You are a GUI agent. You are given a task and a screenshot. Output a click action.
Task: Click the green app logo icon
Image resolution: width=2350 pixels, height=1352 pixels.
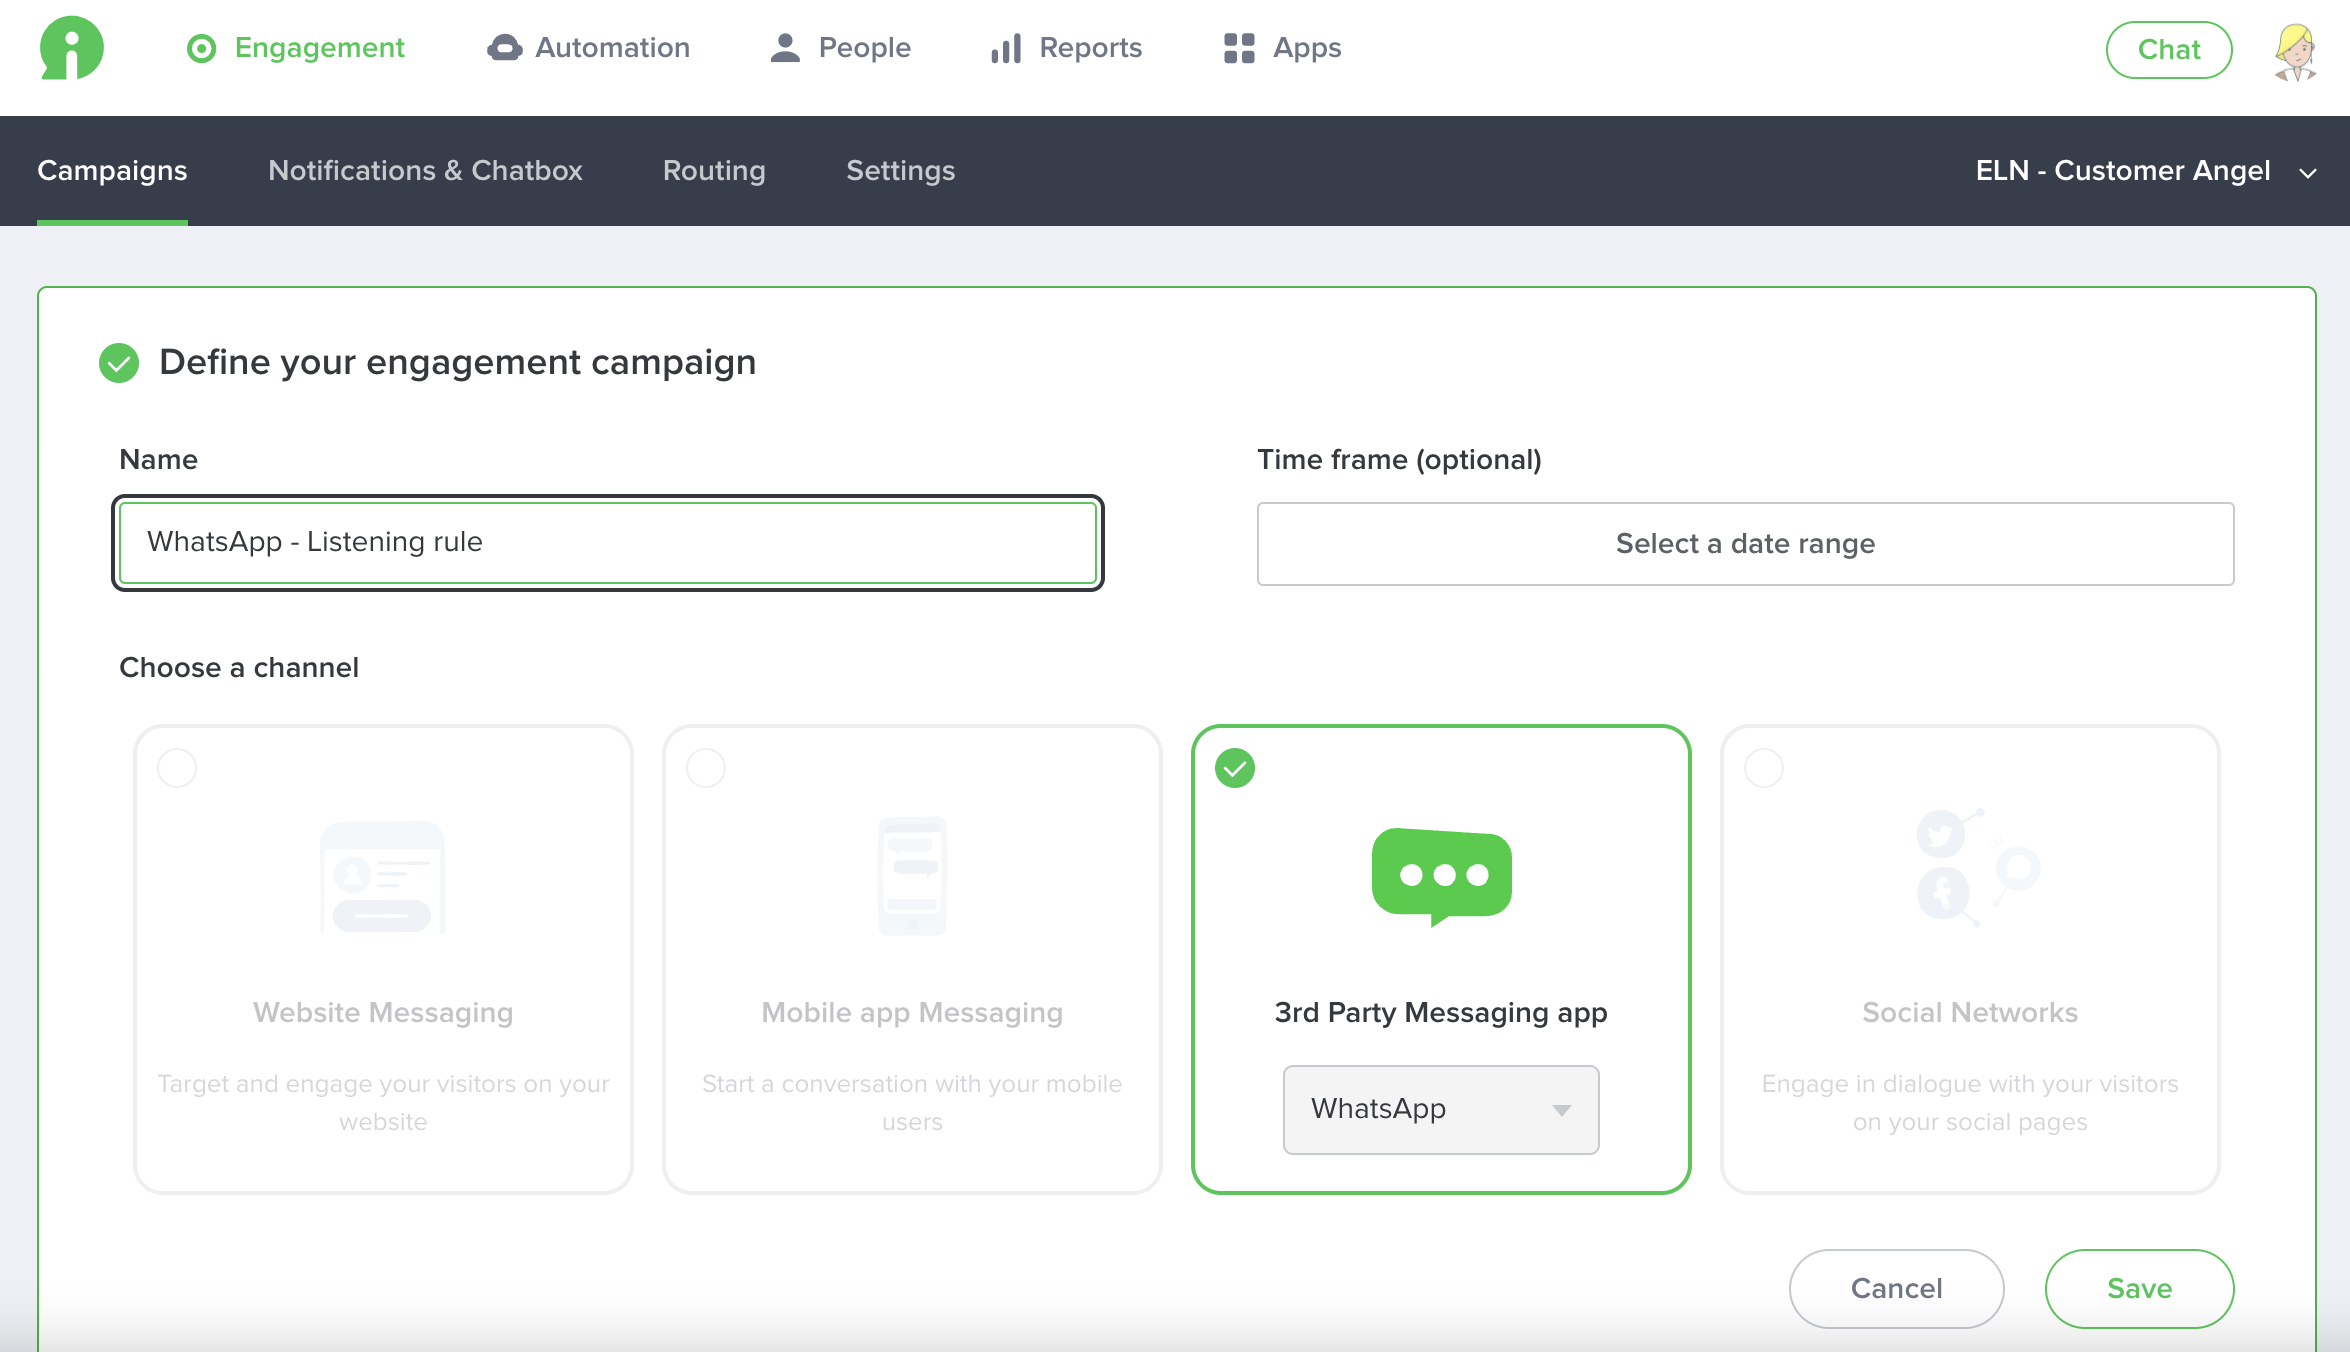(71, 48)
